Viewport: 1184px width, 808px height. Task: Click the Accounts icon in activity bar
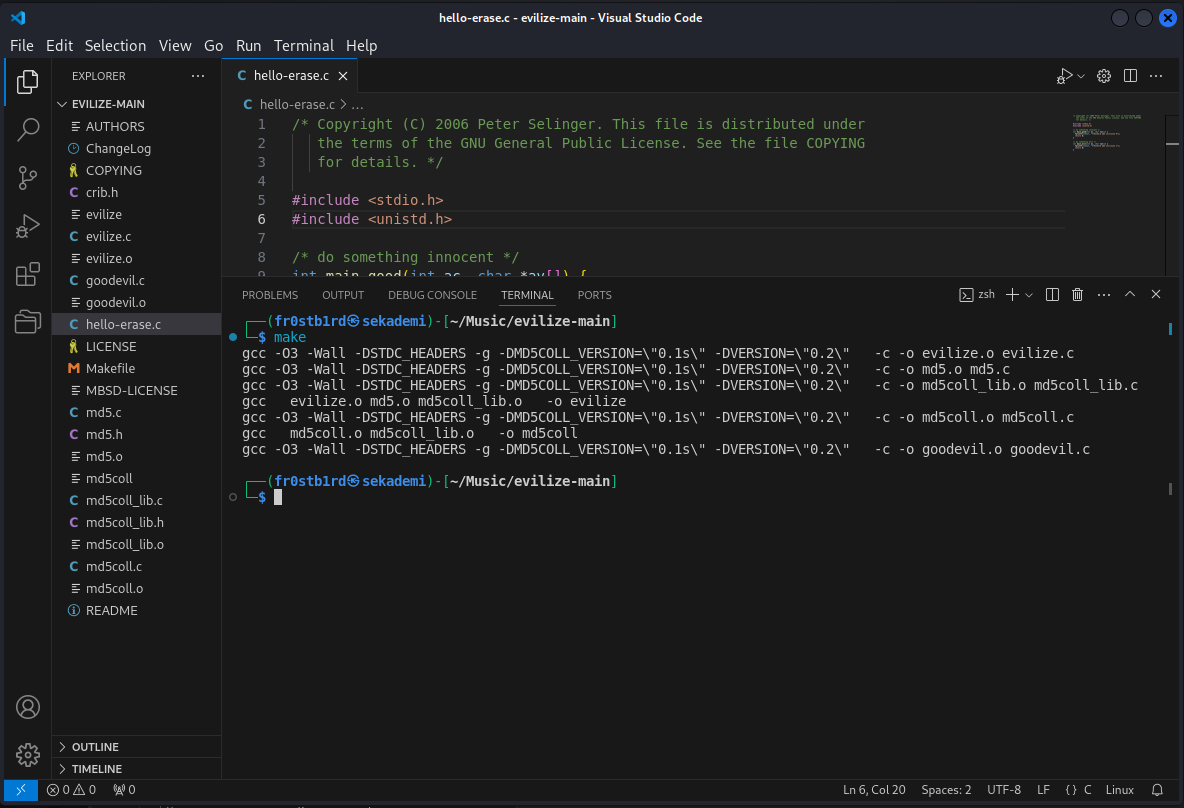click(28, 707)
